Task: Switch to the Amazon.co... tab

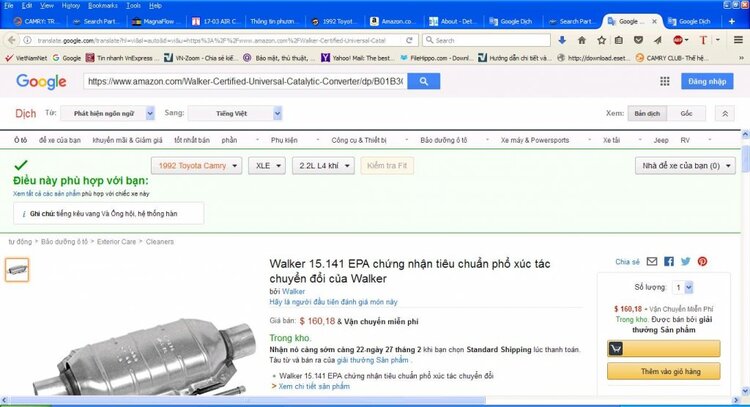Action: (x=393, y=22)
